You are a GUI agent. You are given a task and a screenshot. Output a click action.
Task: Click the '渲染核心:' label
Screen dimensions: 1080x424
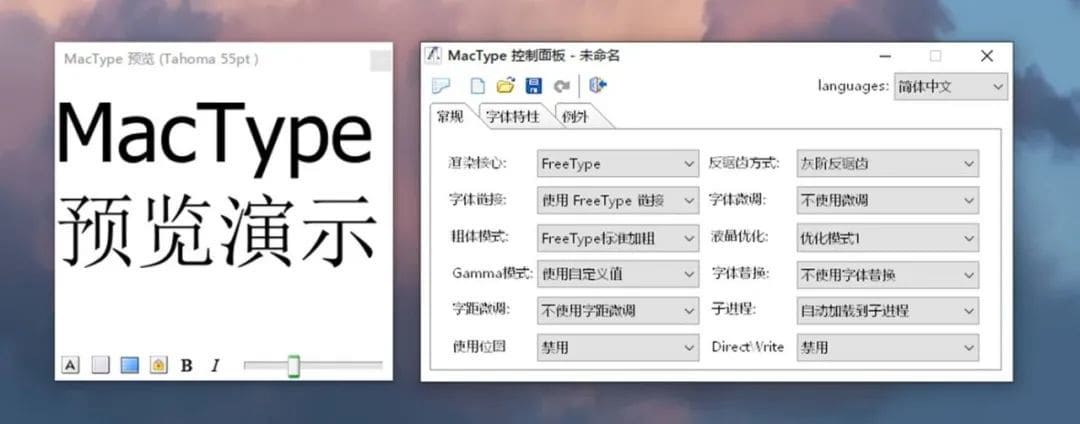(x=477, y=163)
